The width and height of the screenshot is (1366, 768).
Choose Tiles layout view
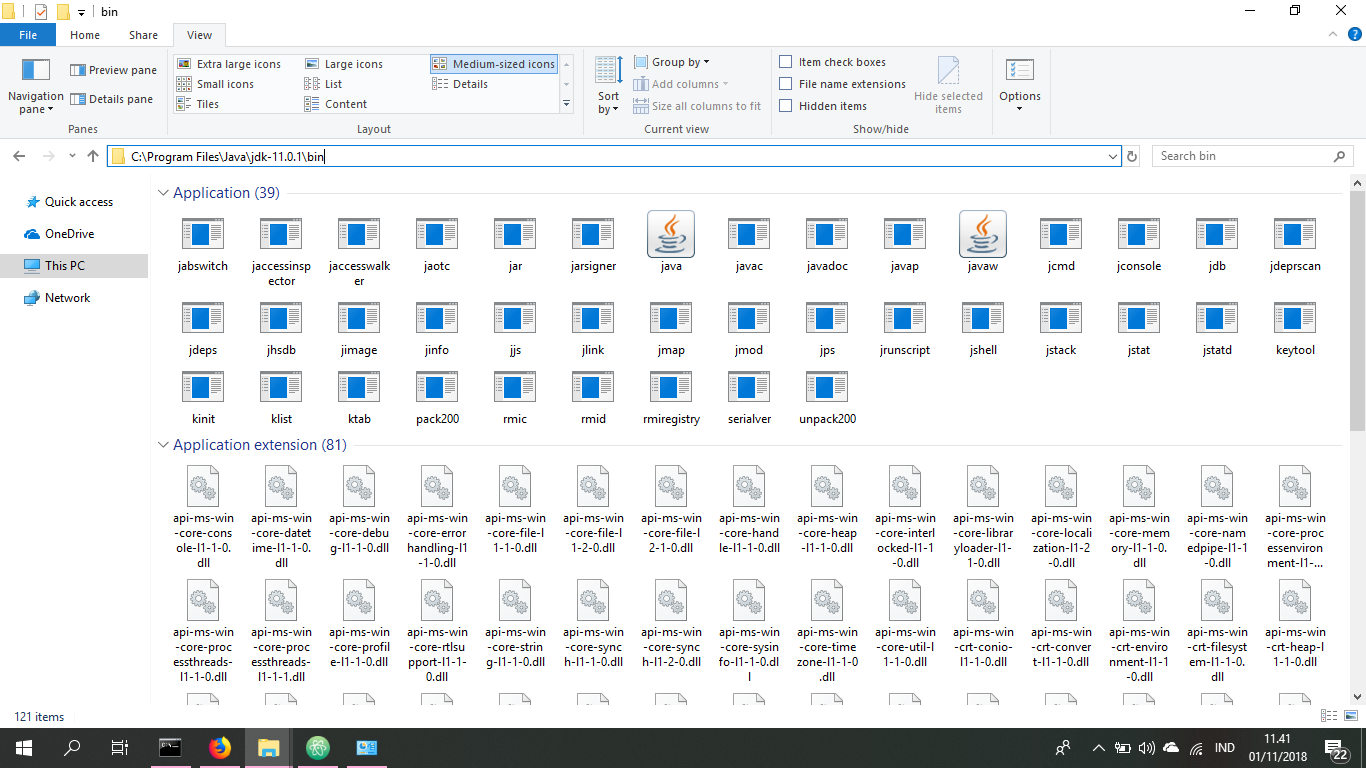pyautogui.click(x=198, y=104)
